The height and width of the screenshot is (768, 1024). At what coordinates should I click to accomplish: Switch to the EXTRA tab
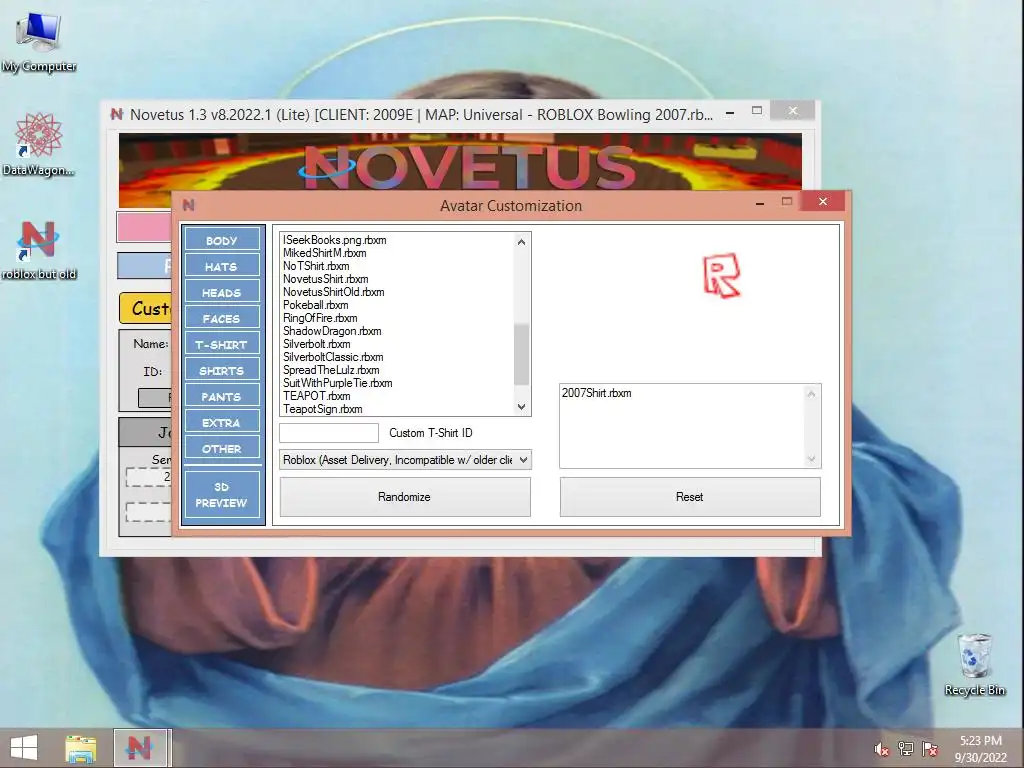[x=222, y=423]
